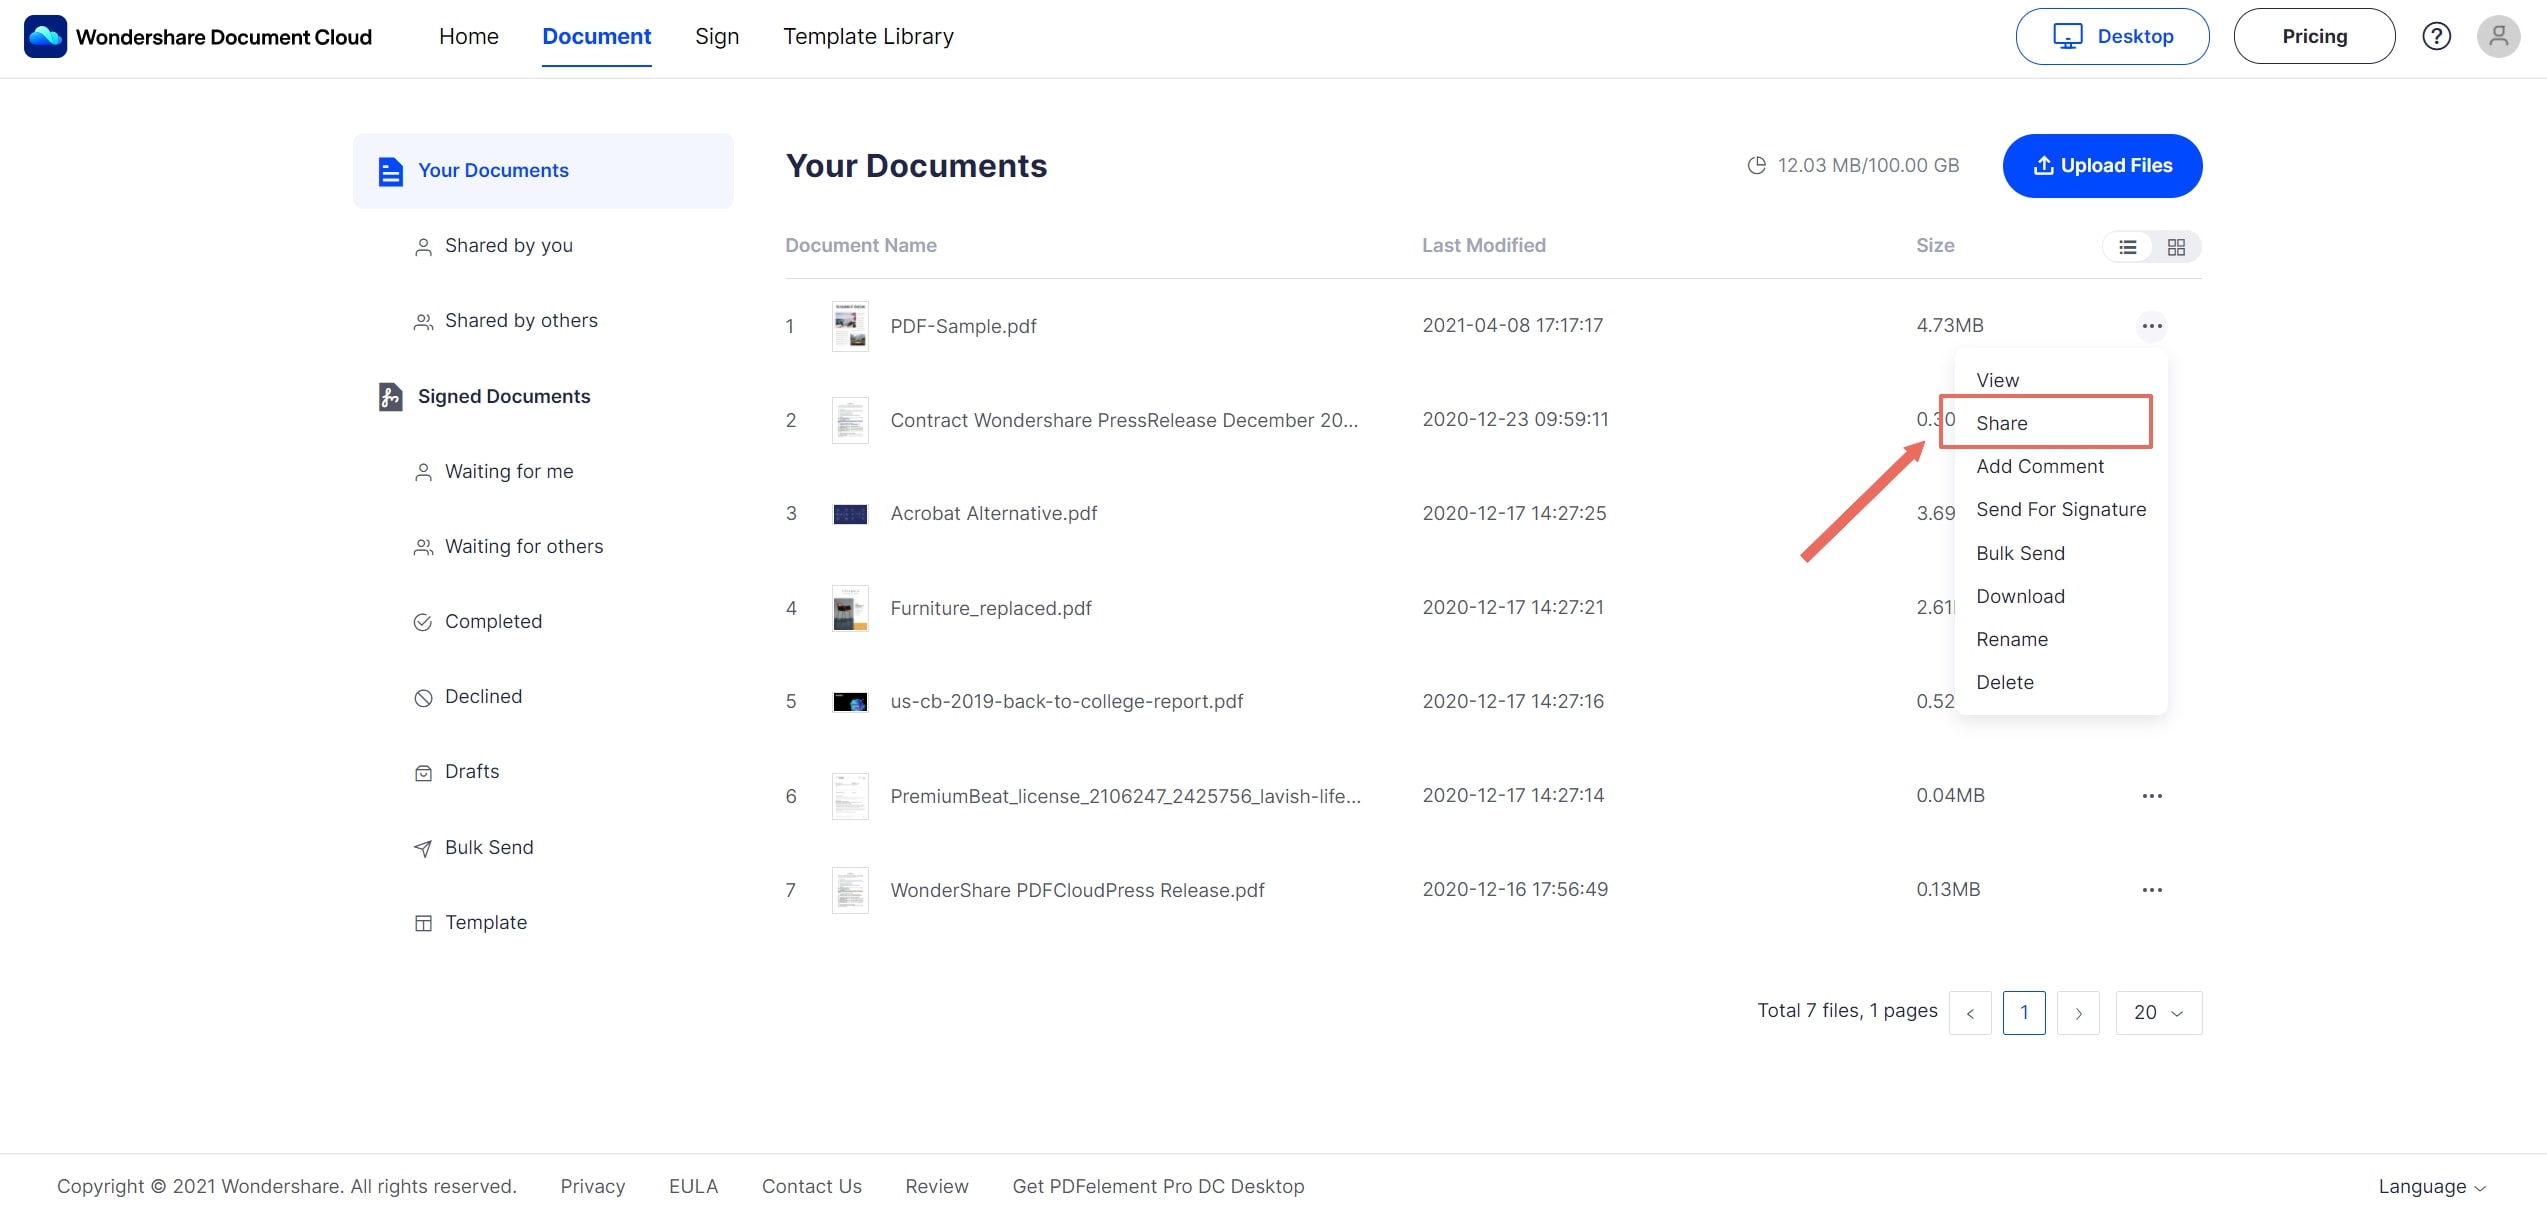Open the Sign tab
The height and width of the screenshot is (1215, 2547).
pyautogui.click(x=717, y=37)
